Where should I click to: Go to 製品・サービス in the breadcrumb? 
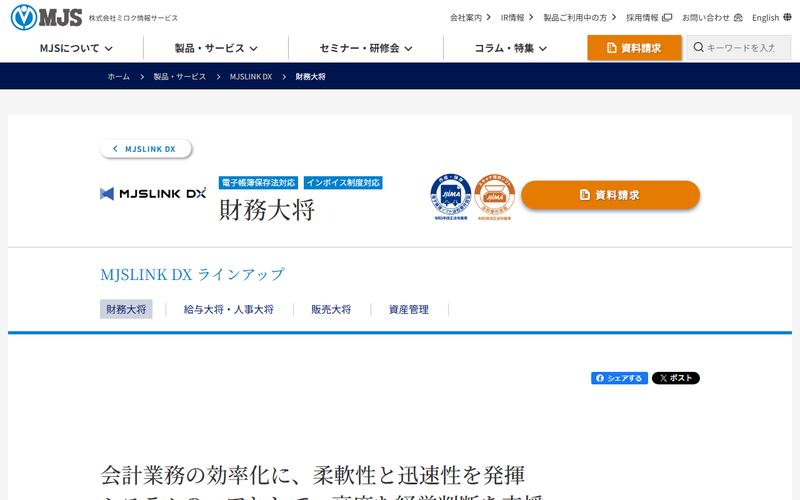(x=180, y=77)
